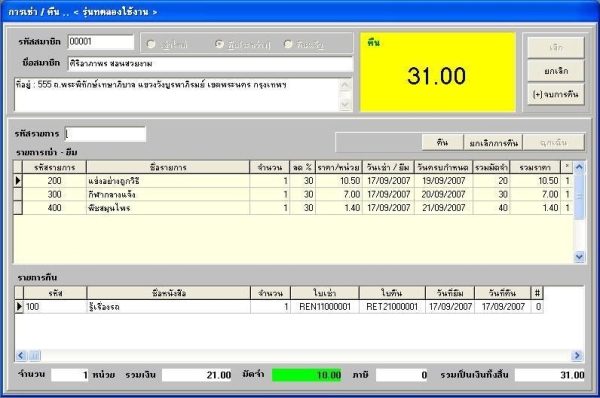600x398 pixels.
Task: Click the รหัสรายการ column header
Action: [54, 167]
